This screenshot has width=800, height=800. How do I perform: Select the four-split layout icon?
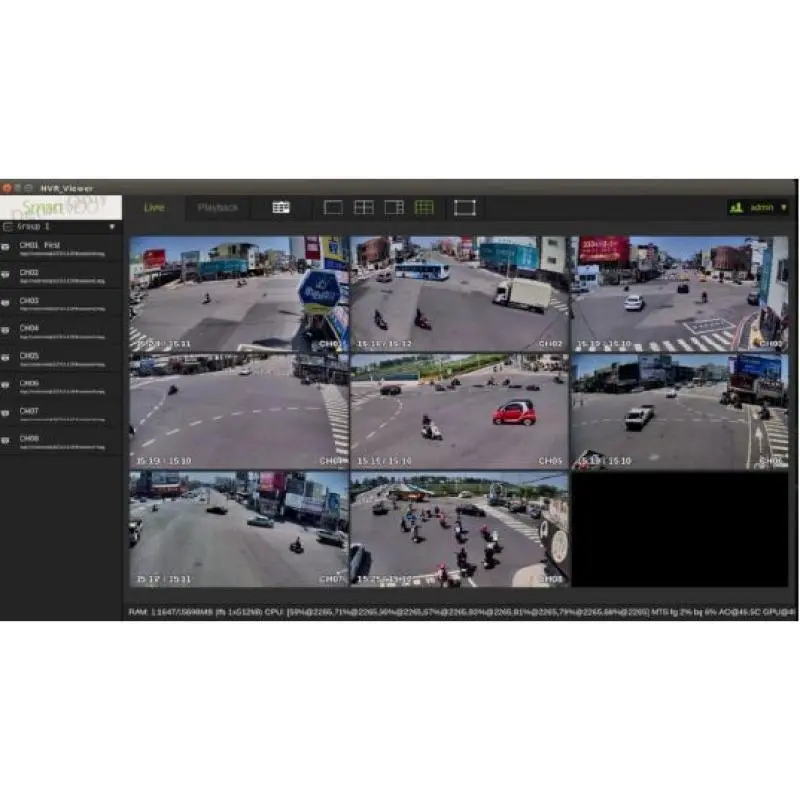click(x=364, y=207)
